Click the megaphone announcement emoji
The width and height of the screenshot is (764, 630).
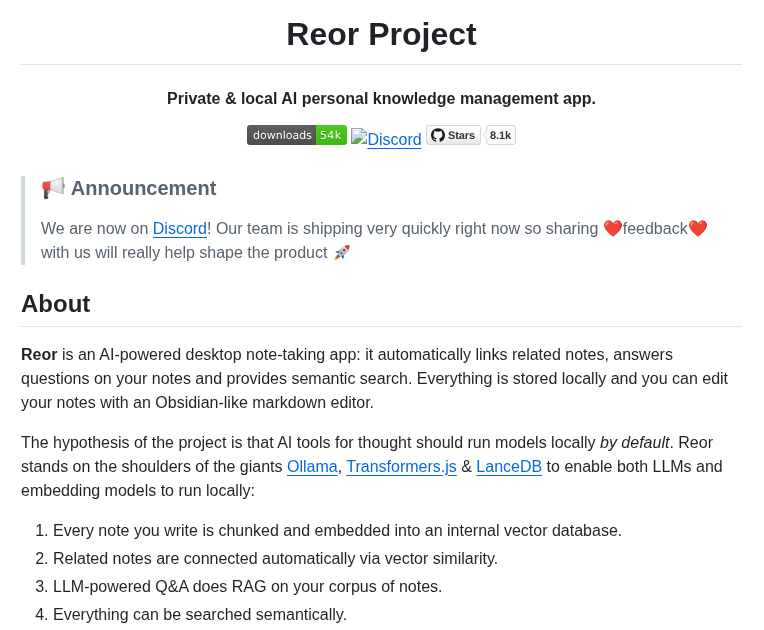coord(53,188)
